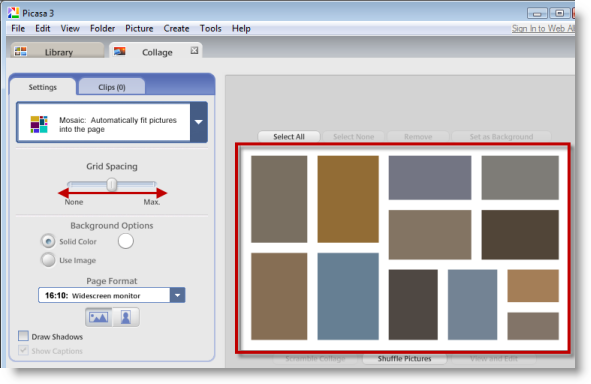Image resolution: width=591 pixels, height=384 pixels.
Task: Select the Solid Color radio button
Action: [48, 241]
